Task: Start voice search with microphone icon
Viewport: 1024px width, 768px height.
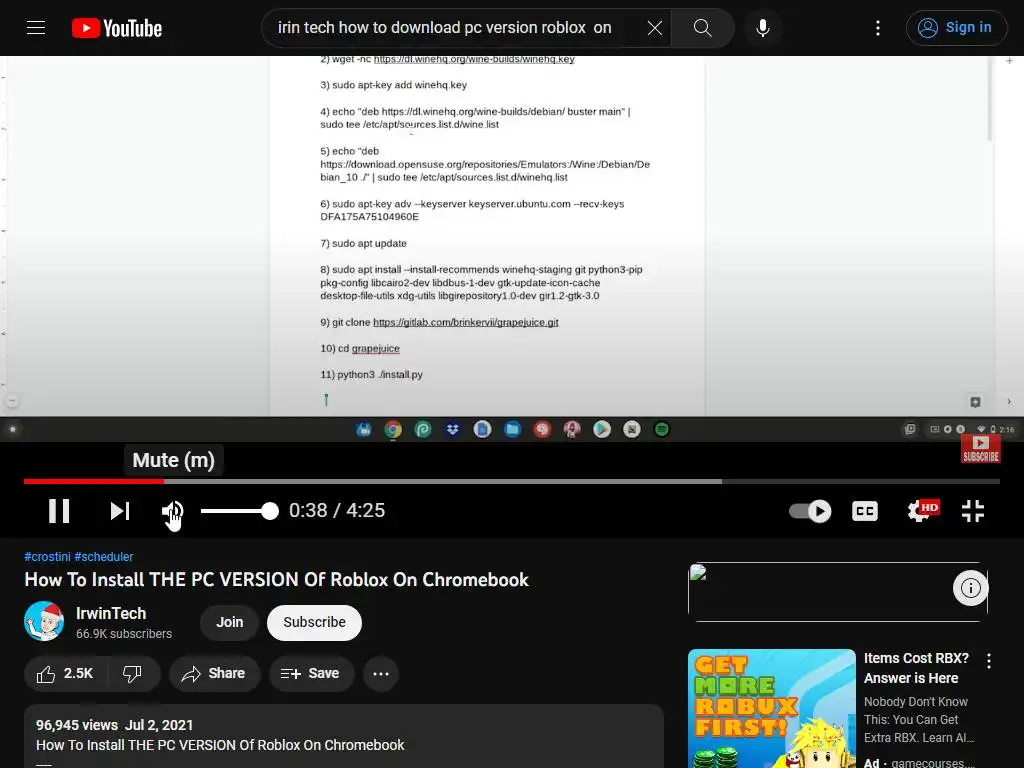Action: (x=762, y=27)
